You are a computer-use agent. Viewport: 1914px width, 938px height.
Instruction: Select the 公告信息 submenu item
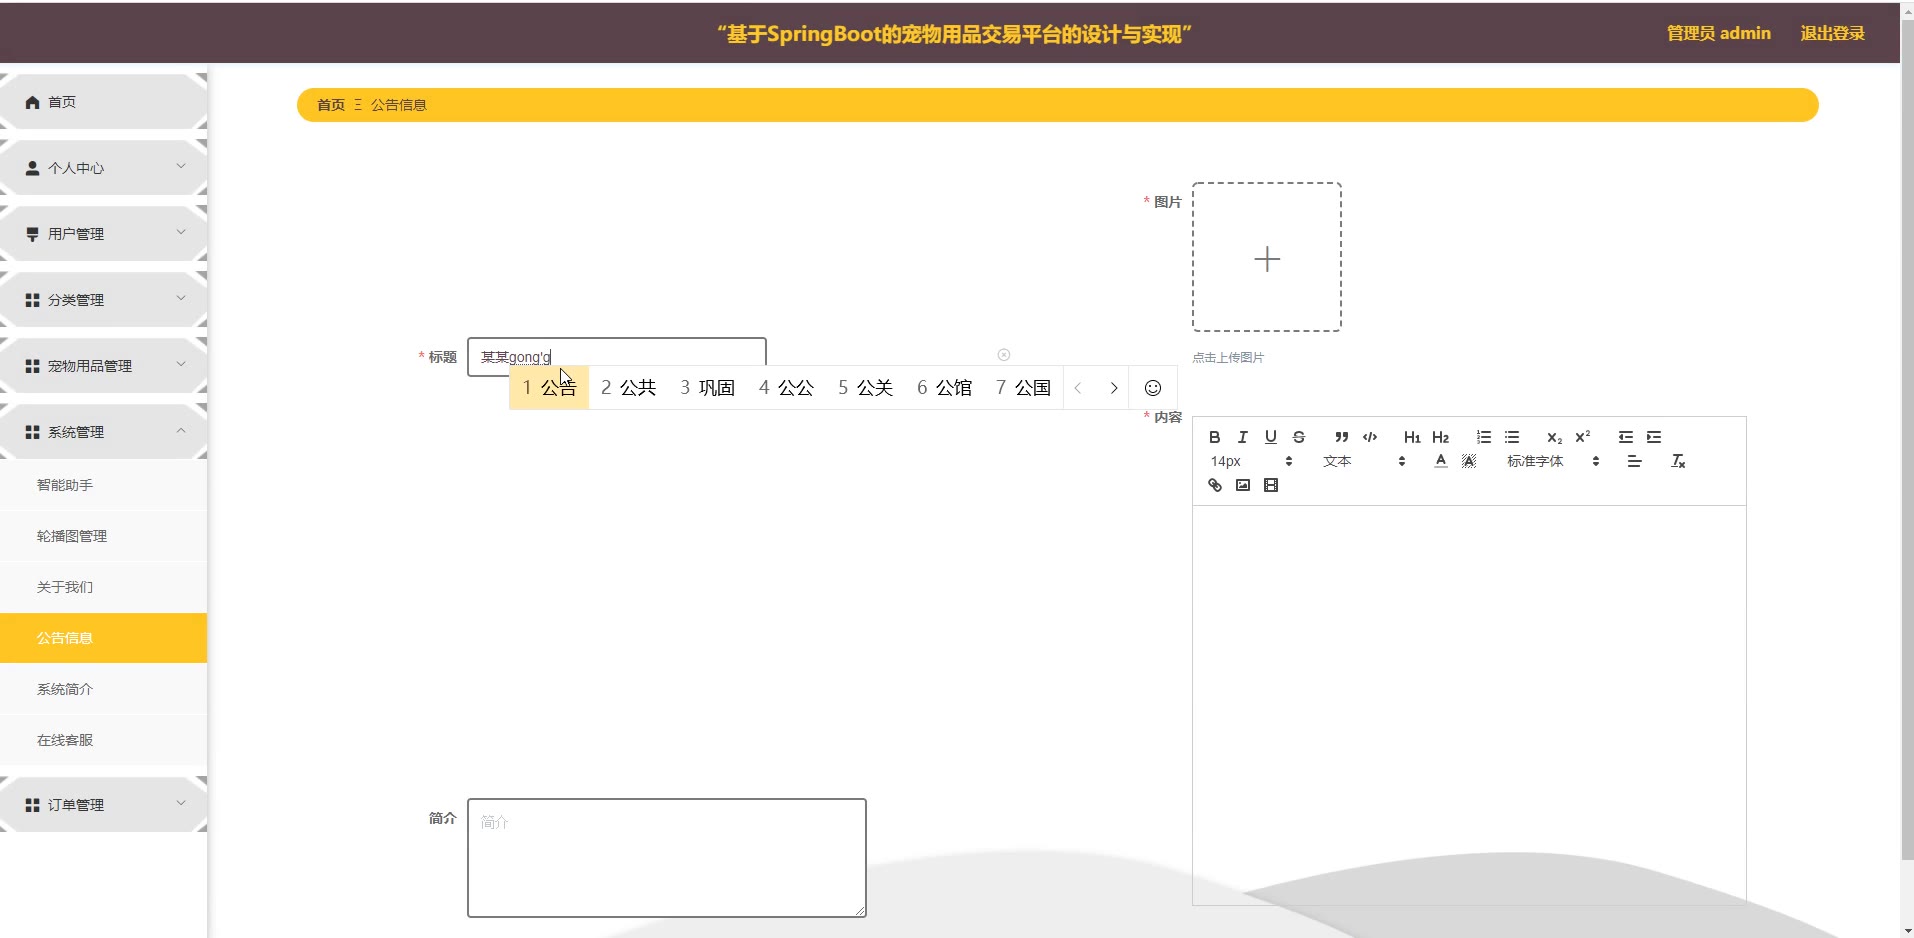103,638
